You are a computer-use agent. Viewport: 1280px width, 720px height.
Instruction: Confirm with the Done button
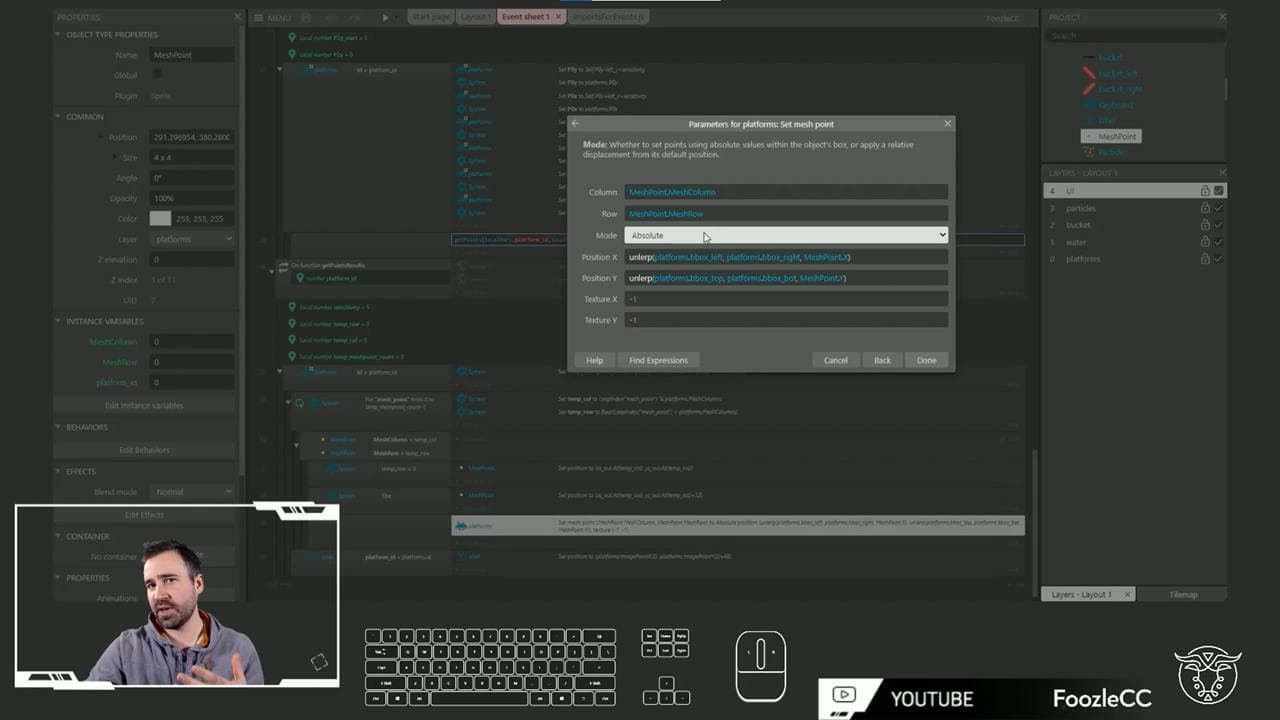point(927,360)
